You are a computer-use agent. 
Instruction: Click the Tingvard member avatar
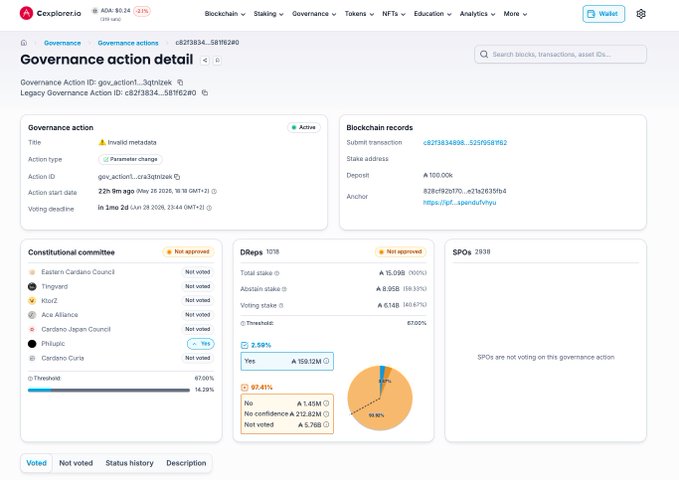point(32,286)
